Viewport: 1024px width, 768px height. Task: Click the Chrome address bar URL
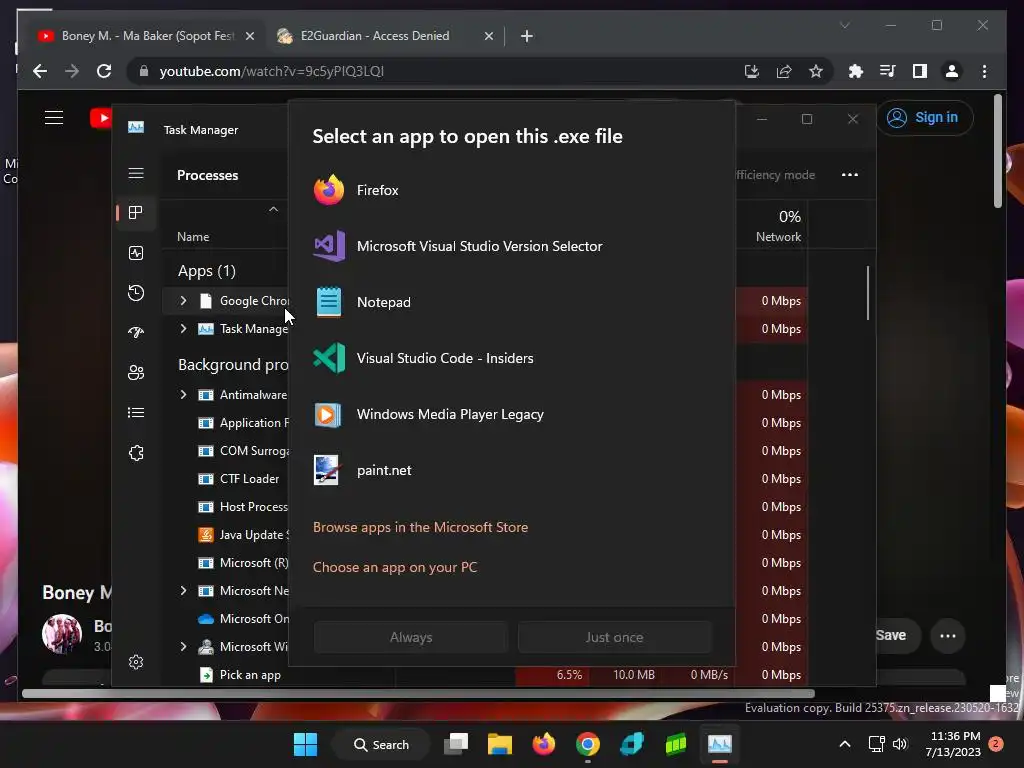(272, 71)
